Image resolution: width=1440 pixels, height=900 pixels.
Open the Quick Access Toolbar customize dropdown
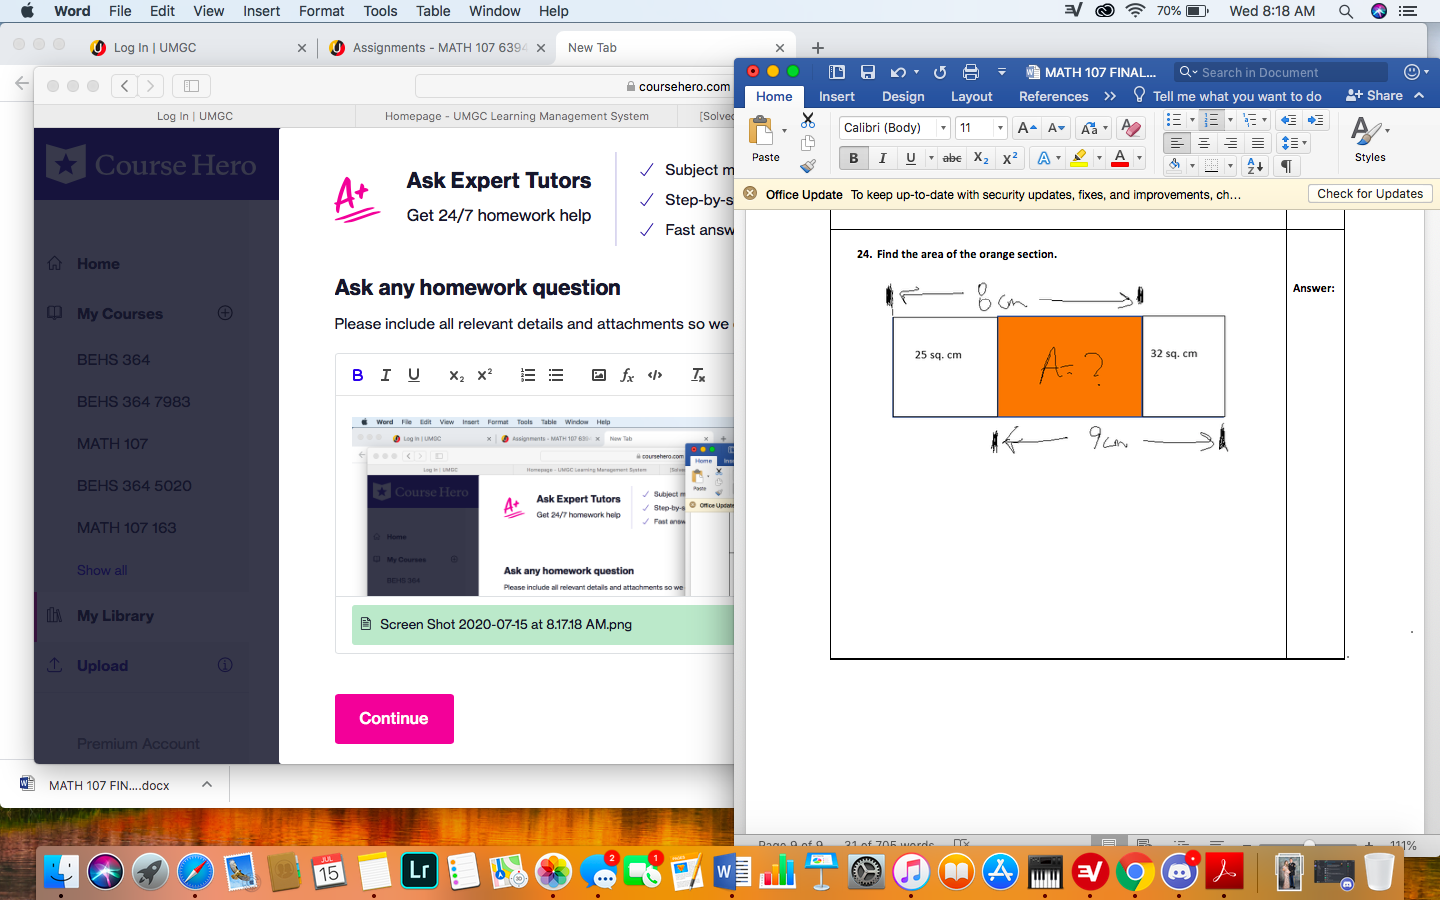[1001, 72]
